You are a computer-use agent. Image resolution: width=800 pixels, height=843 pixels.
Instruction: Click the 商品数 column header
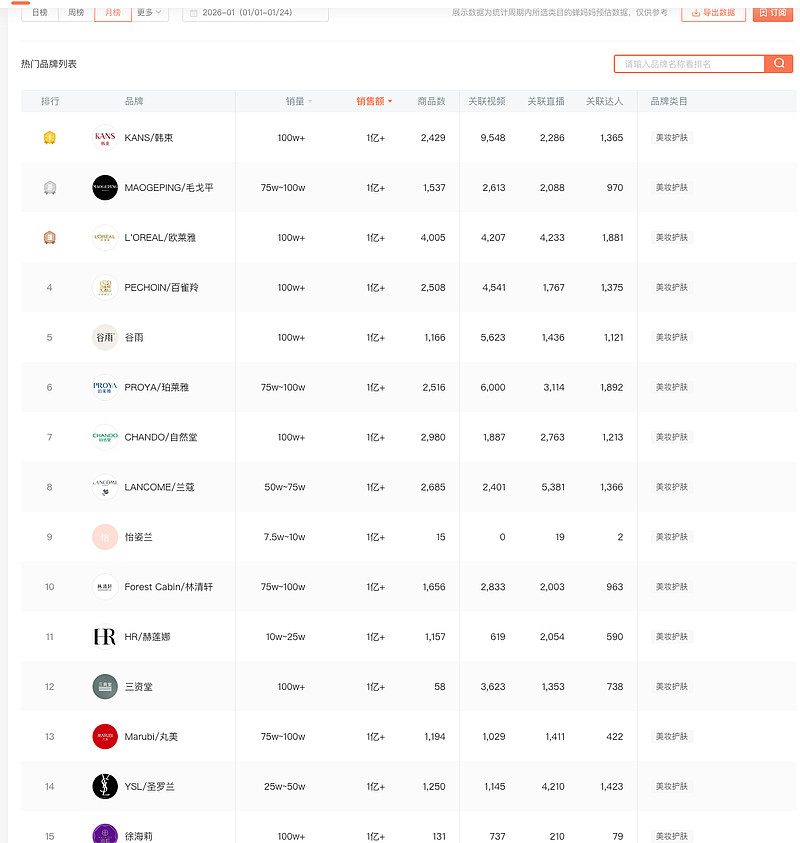coord(432,101)
